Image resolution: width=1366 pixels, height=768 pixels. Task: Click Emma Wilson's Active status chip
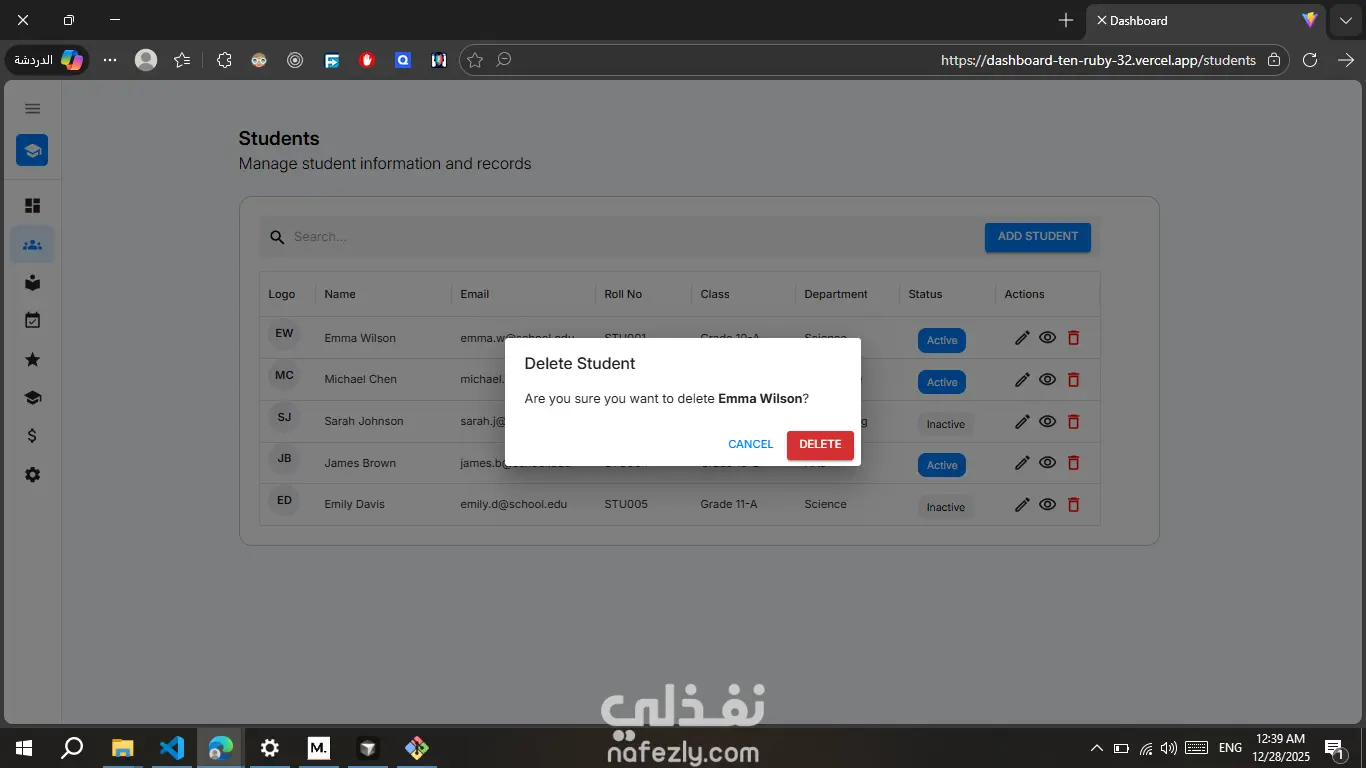(942, 340)
